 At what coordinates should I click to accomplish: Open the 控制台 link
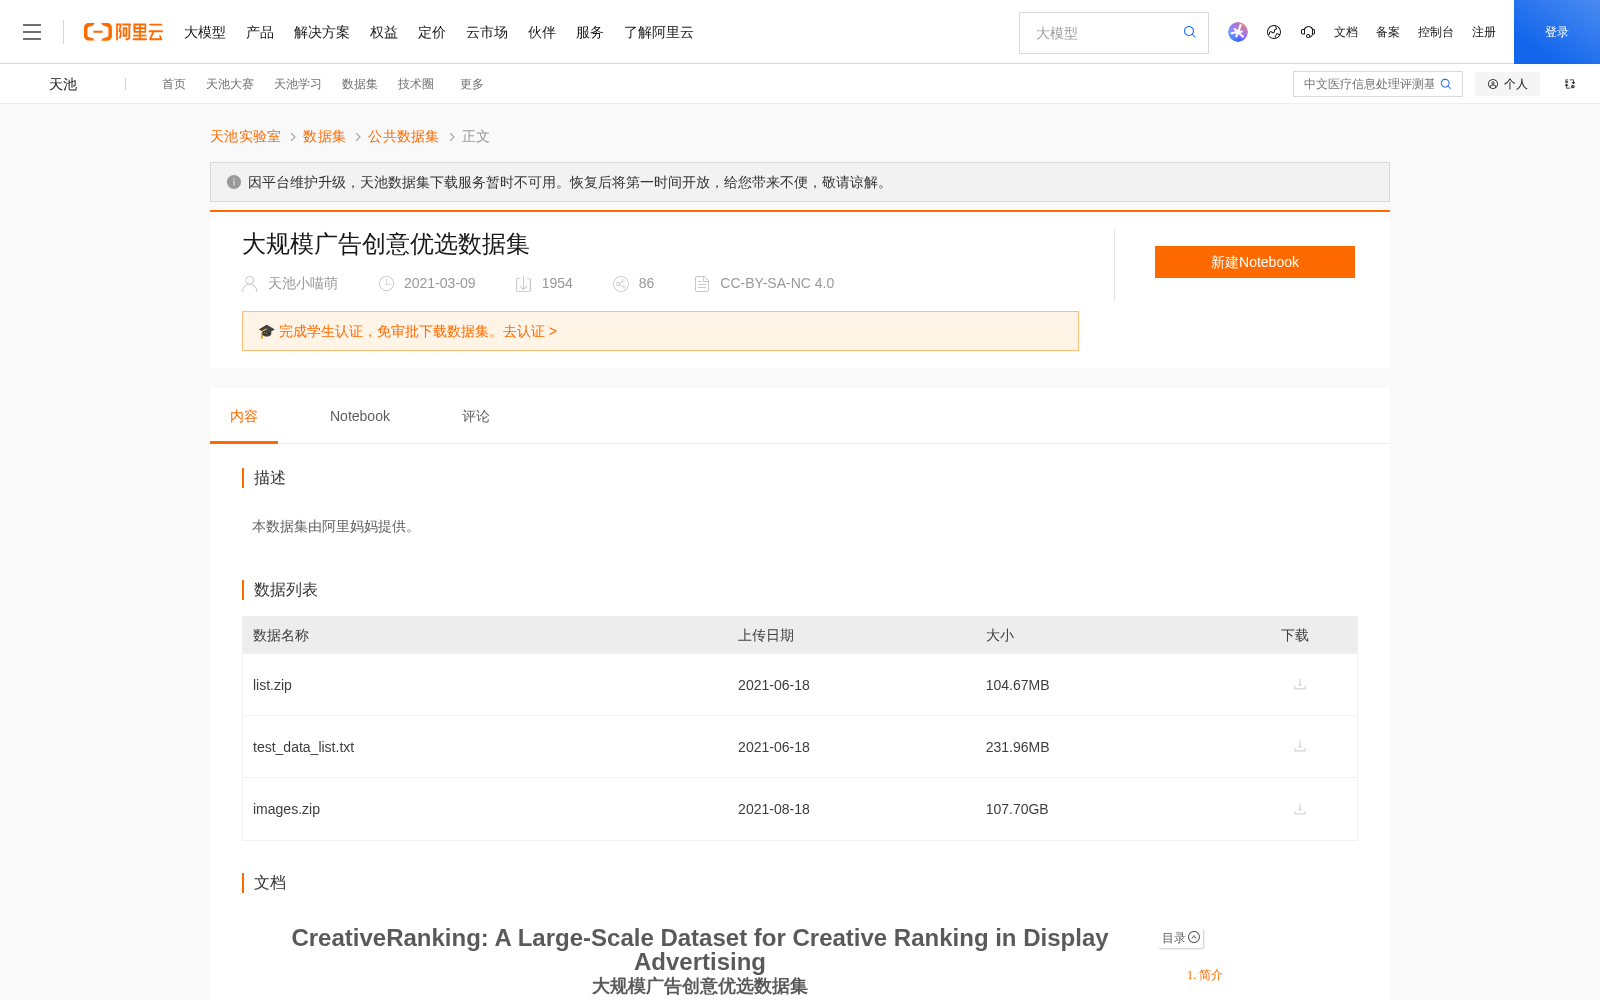click(x=1436, y=32)
